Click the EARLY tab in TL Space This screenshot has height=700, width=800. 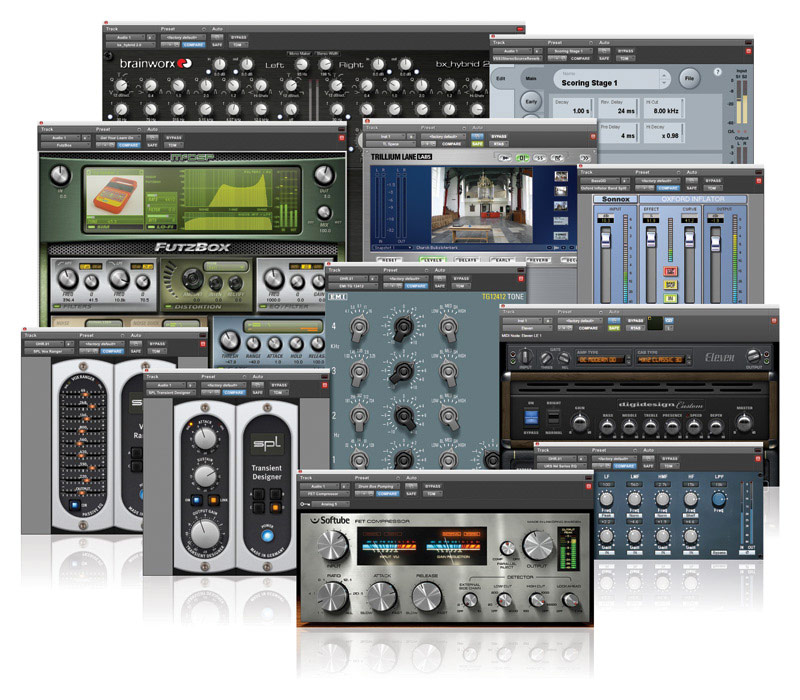(x=502, y=260)
